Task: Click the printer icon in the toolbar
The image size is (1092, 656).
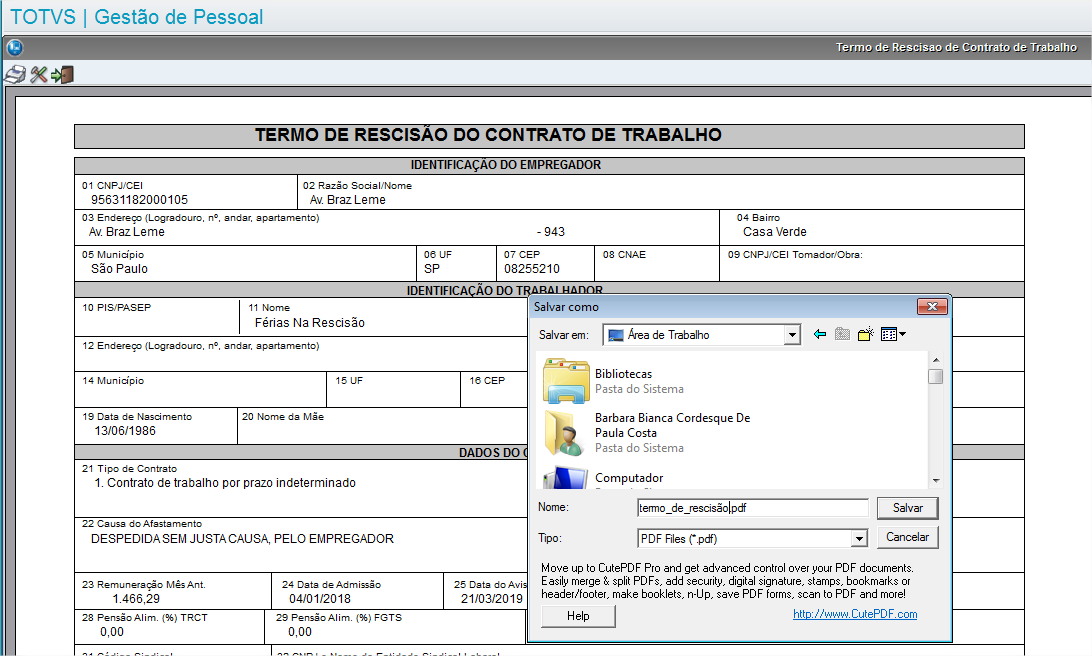Action: click(15, 75)
